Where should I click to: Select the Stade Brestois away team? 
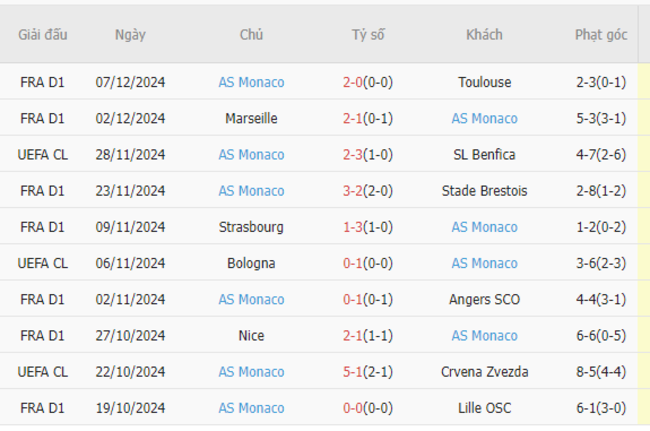click(484, 191)
